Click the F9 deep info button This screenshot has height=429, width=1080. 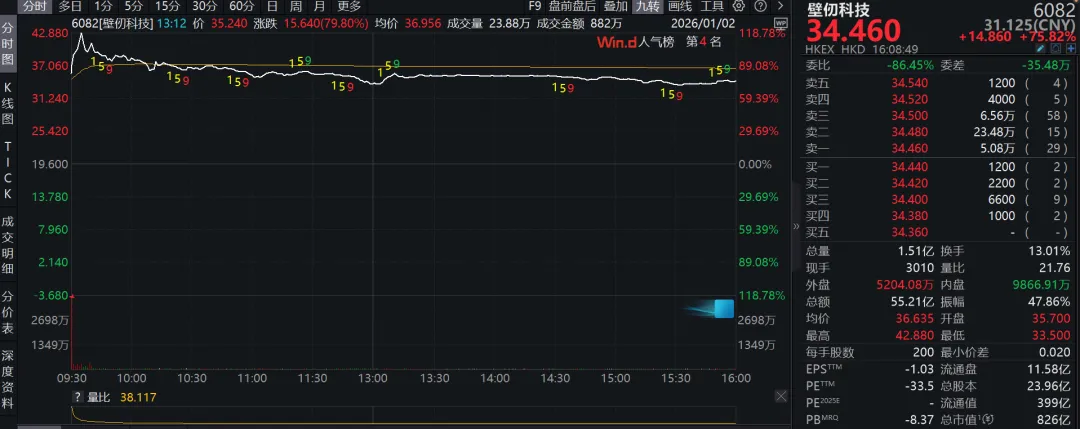click(534, 6)
